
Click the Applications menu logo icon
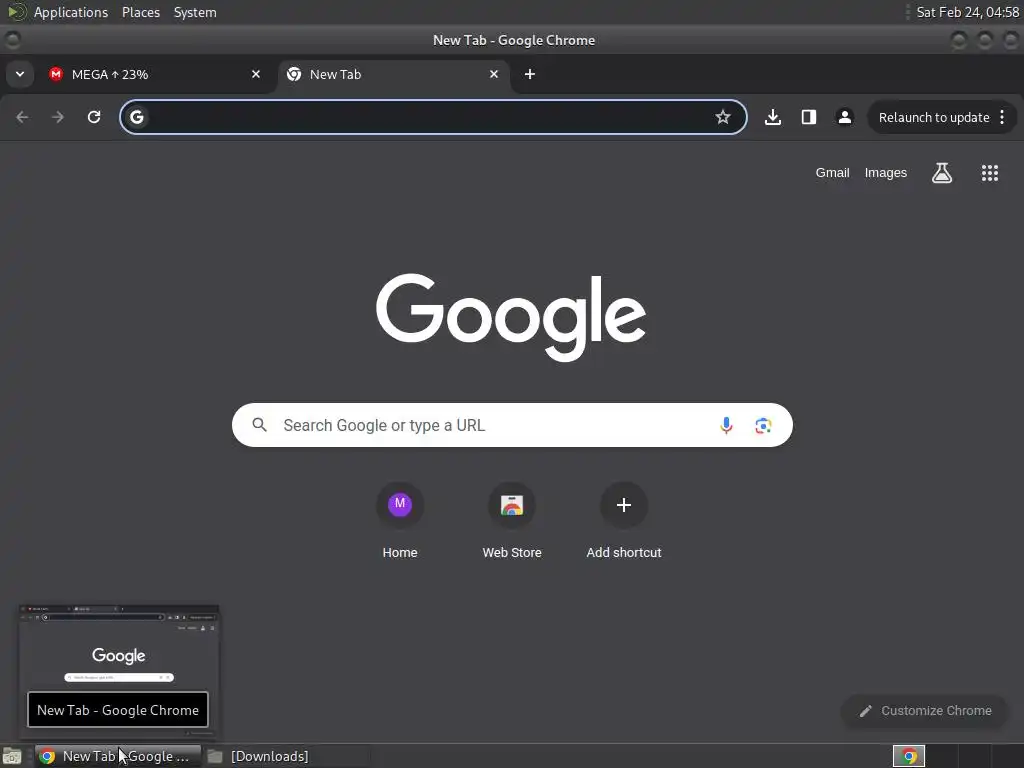[x=17, y=12]
